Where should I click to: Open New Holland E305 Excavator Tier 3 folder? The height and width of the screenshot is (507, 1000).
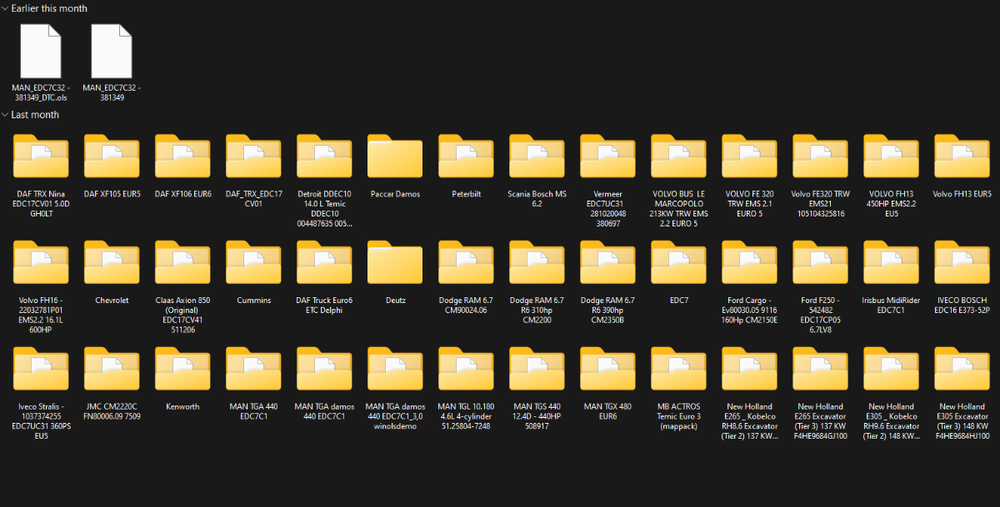(x=962, y=369)
